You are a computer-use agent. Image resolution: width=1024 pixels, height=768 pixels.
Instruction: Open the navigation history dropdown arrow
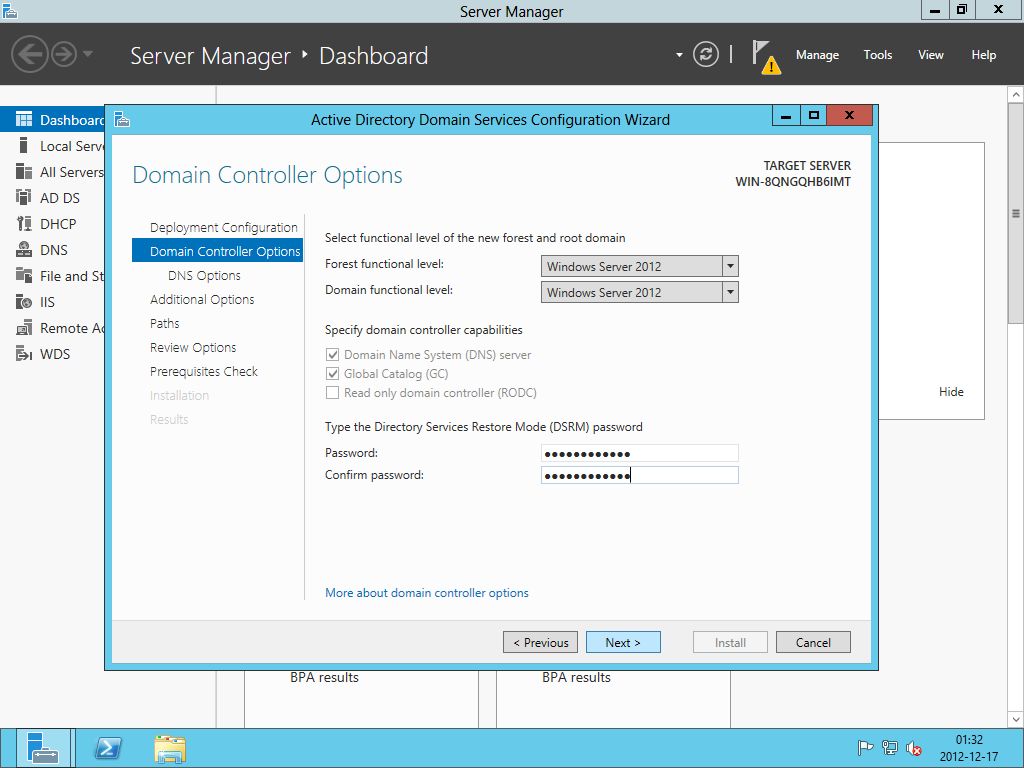tap(88, 54)
